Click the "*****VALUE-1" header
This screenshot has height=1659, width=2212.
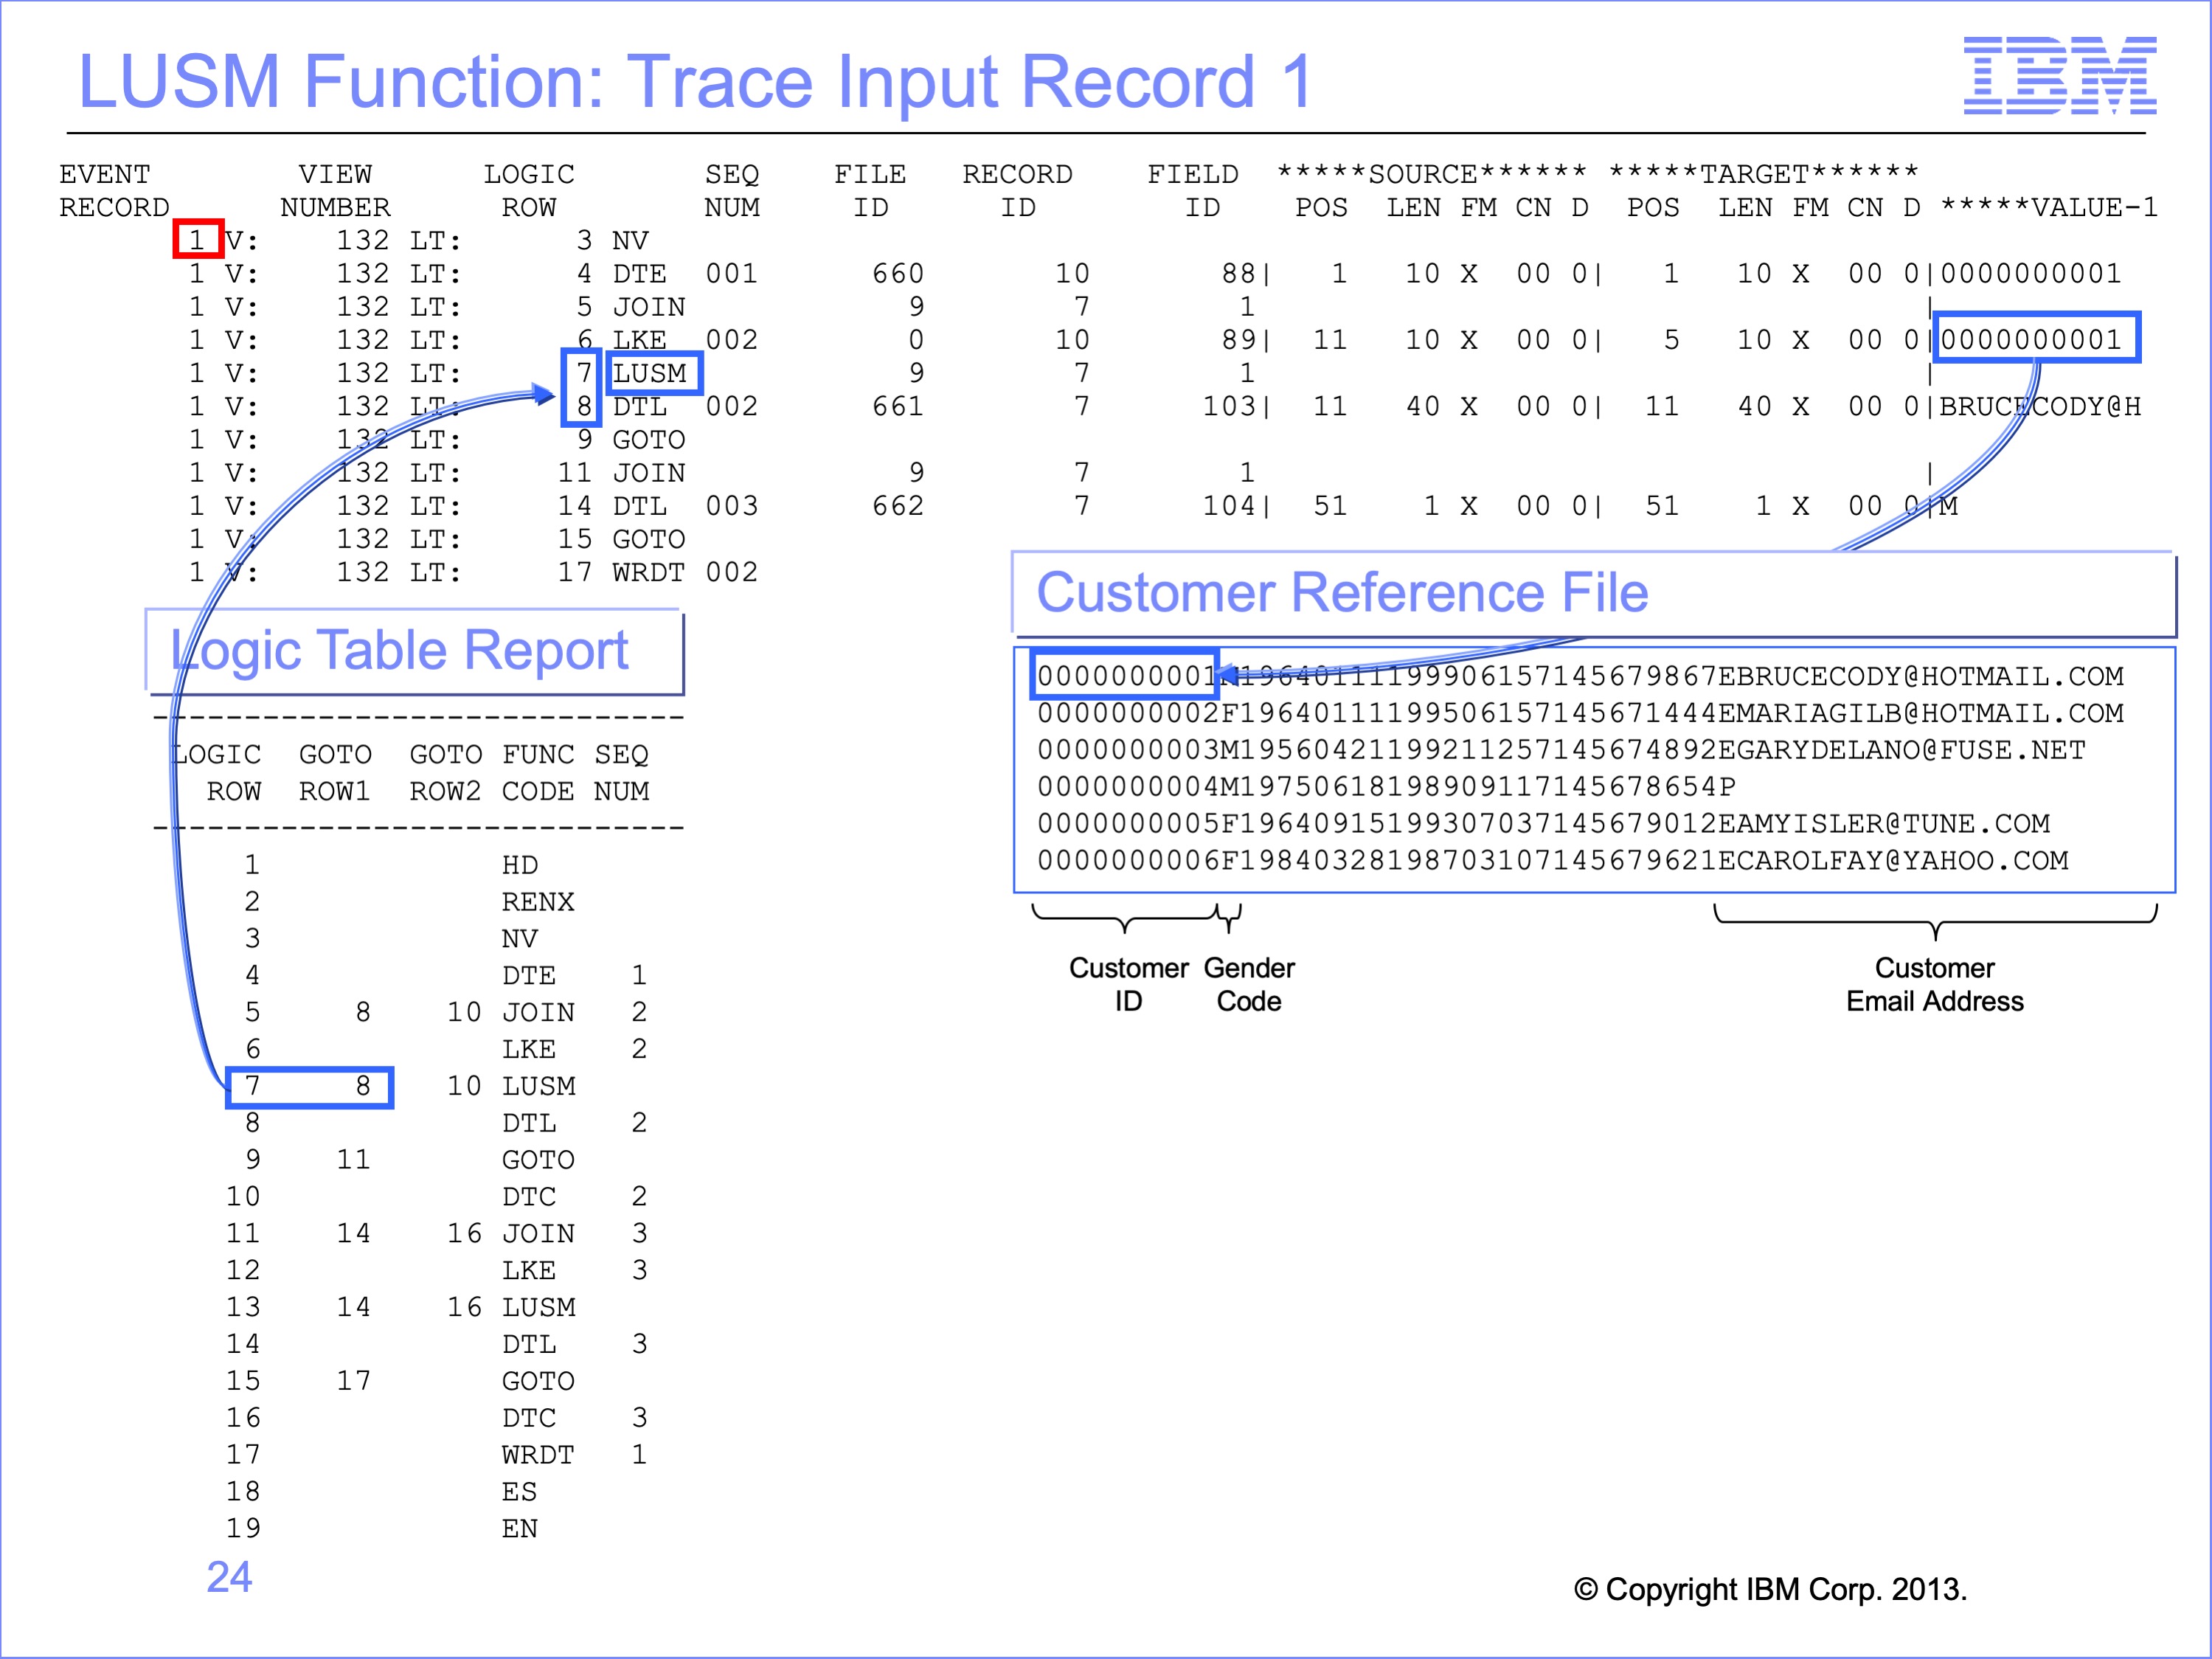(2049, 208)
